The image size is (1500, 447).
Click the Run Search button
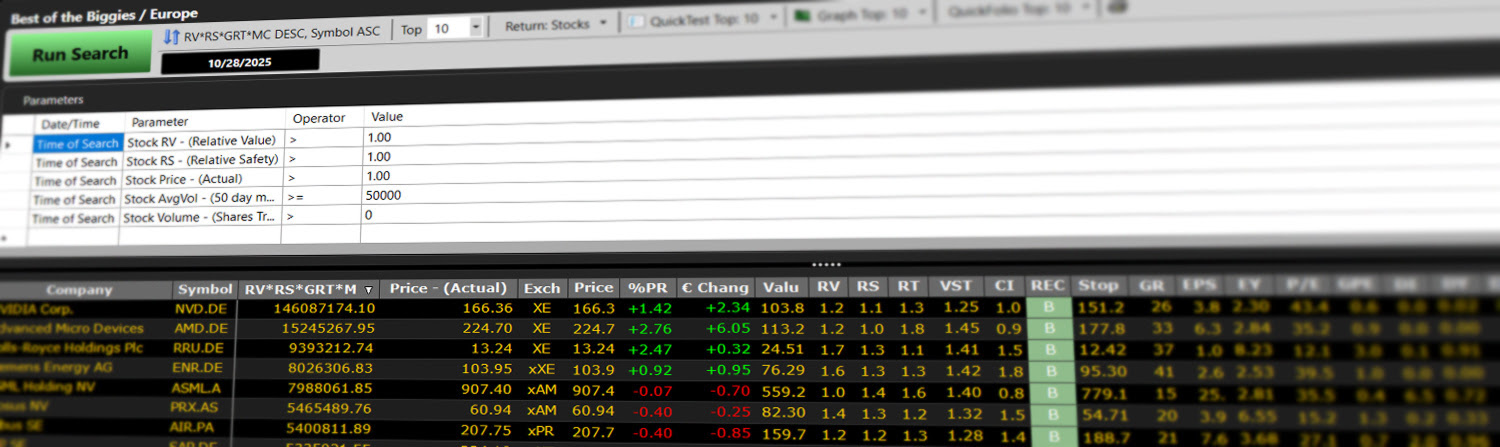point(79,54)
